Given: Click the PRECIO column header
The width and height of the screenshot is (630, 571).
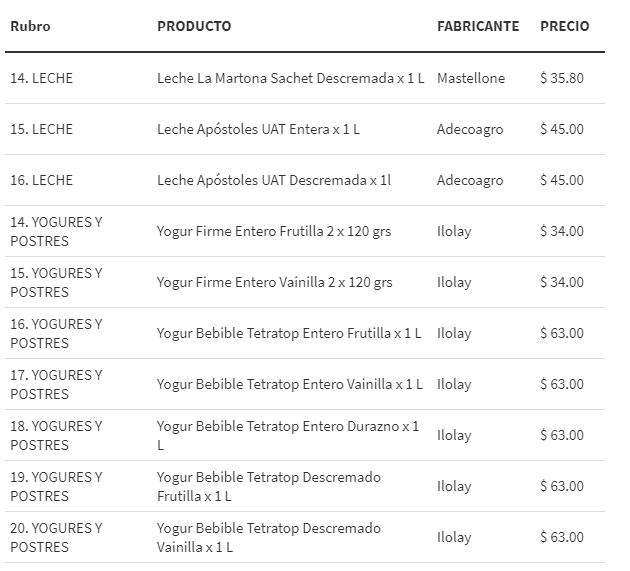Looking at the screenshot, I should coord(565,26).
